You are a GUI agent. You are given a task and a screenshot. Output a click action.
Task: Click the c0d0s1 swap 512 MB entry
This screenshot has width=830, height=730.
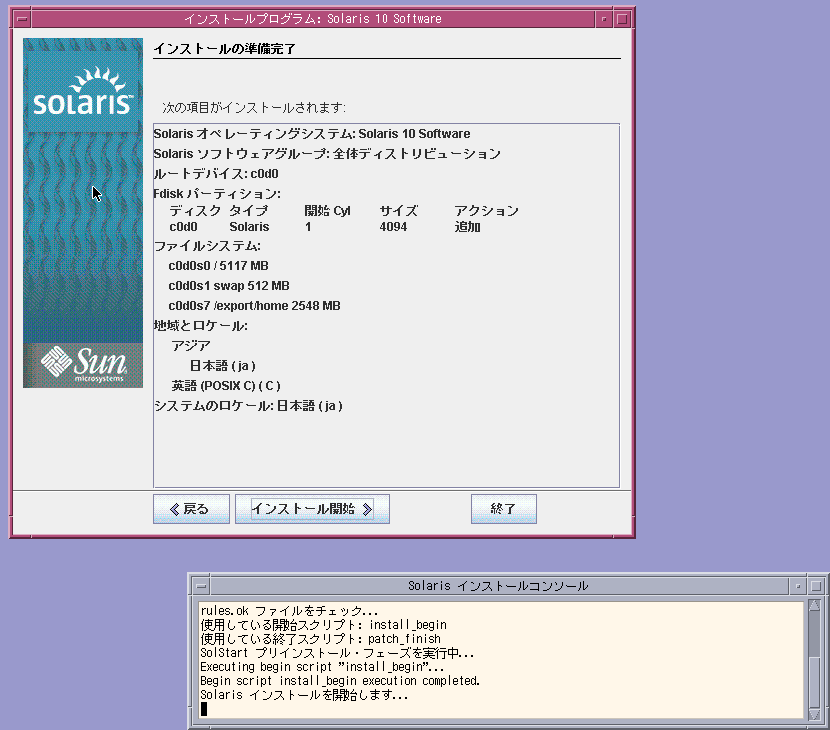[229, 286]
